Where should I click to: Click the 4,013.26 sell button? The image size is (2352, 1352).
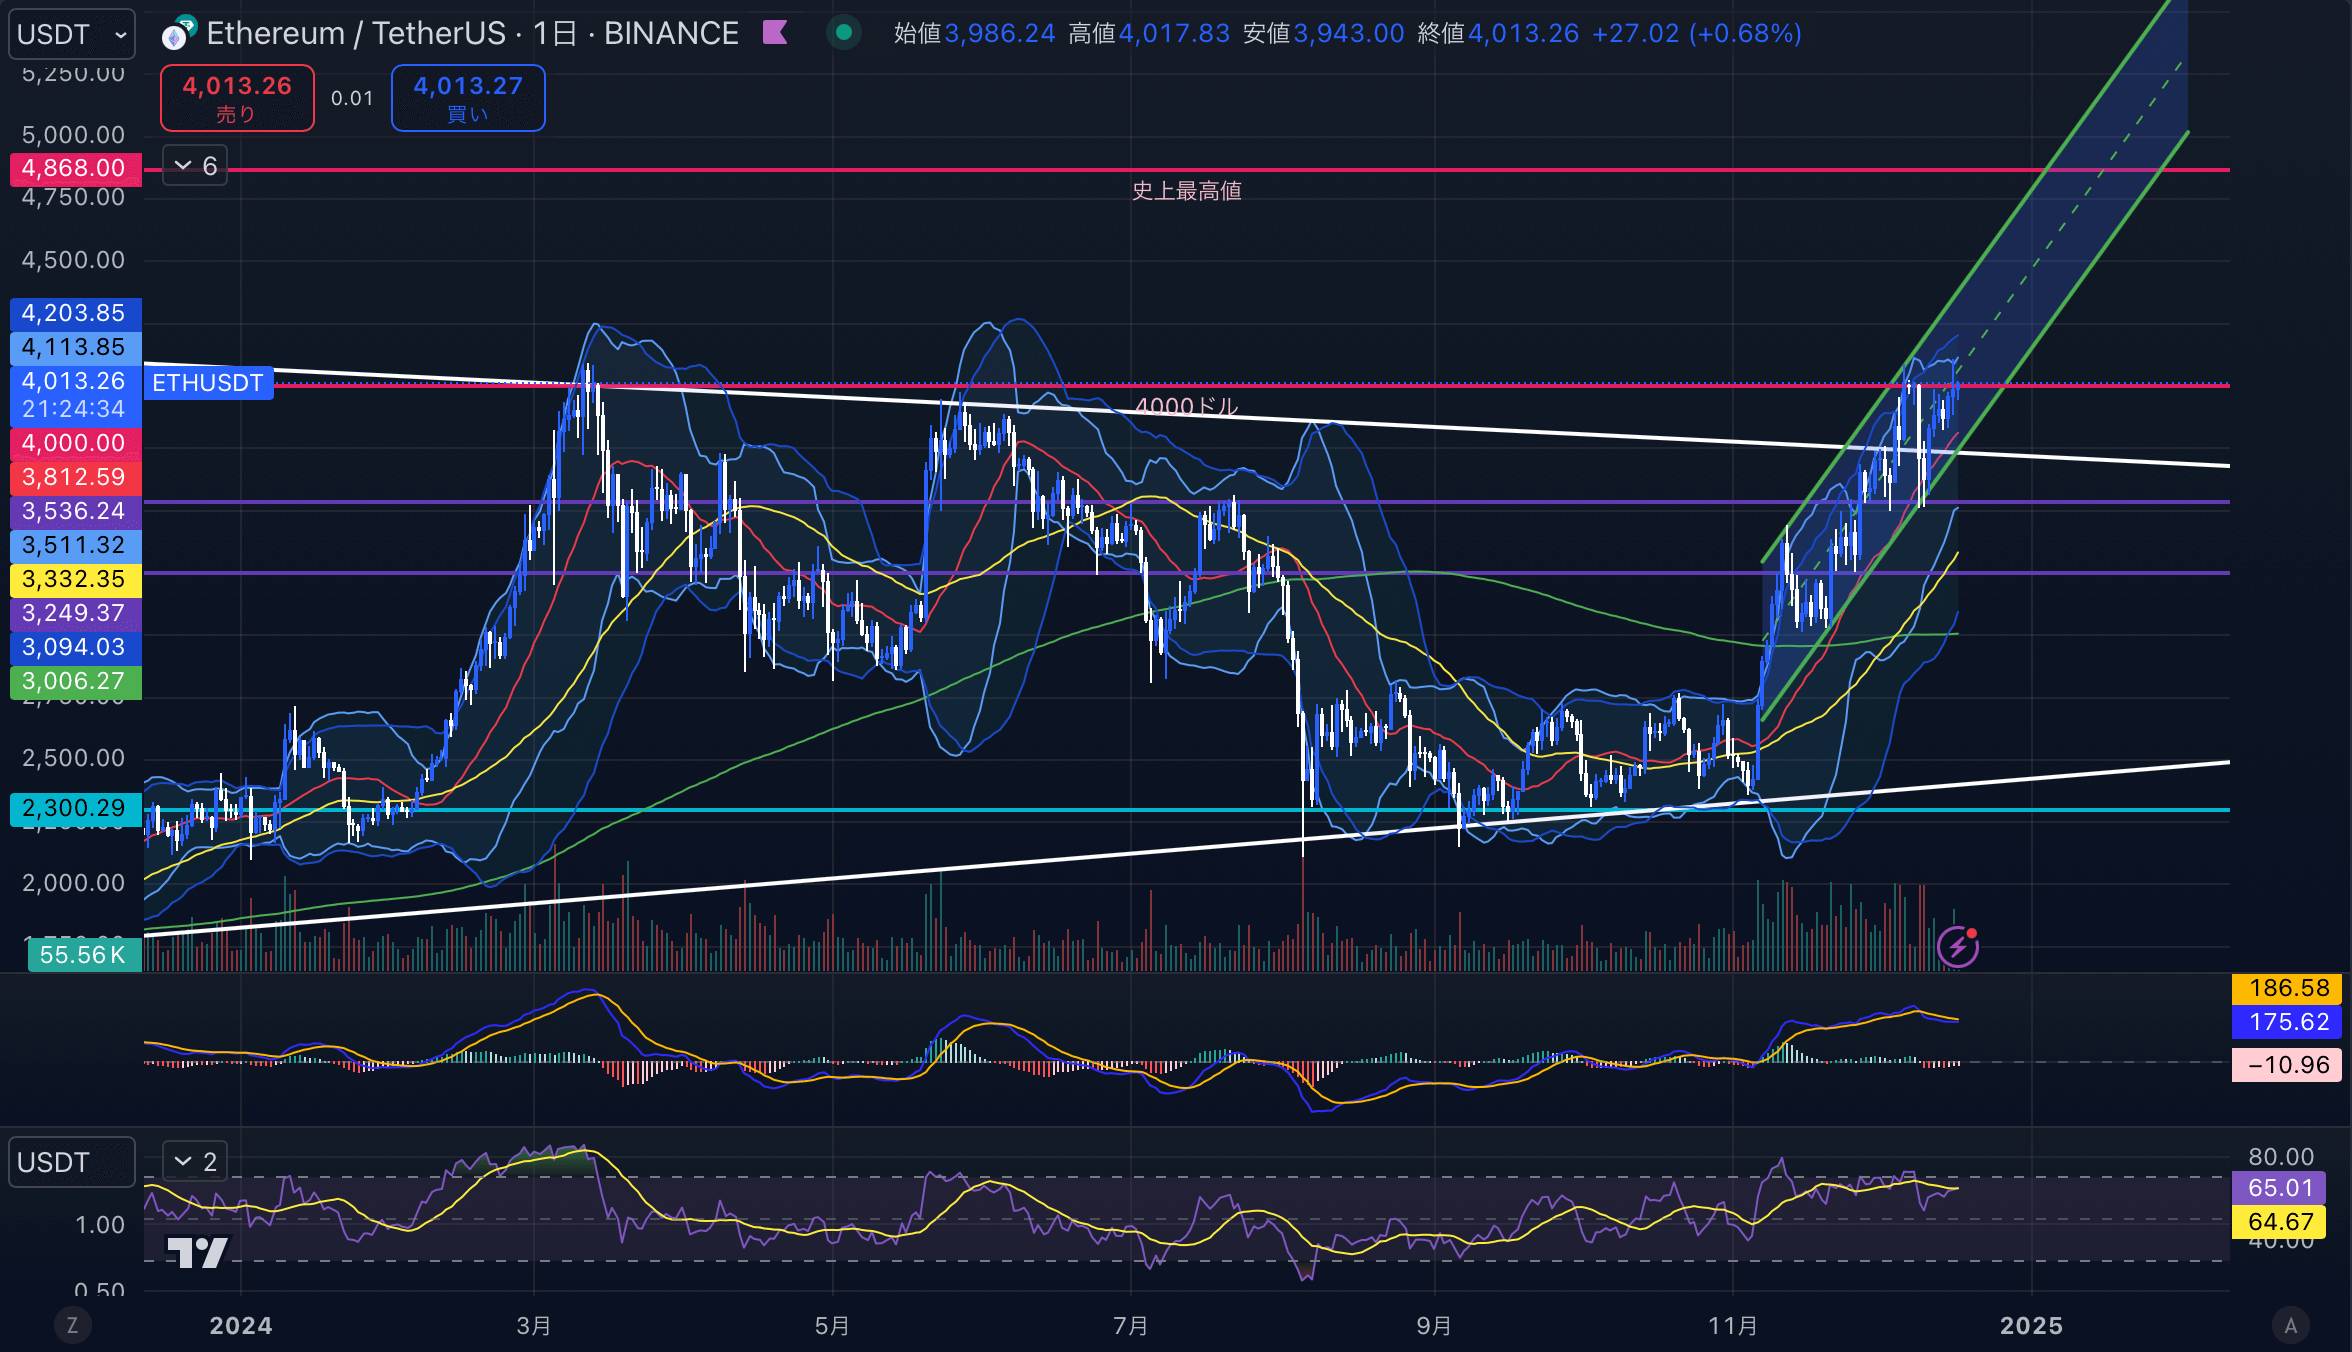(237, 98)
